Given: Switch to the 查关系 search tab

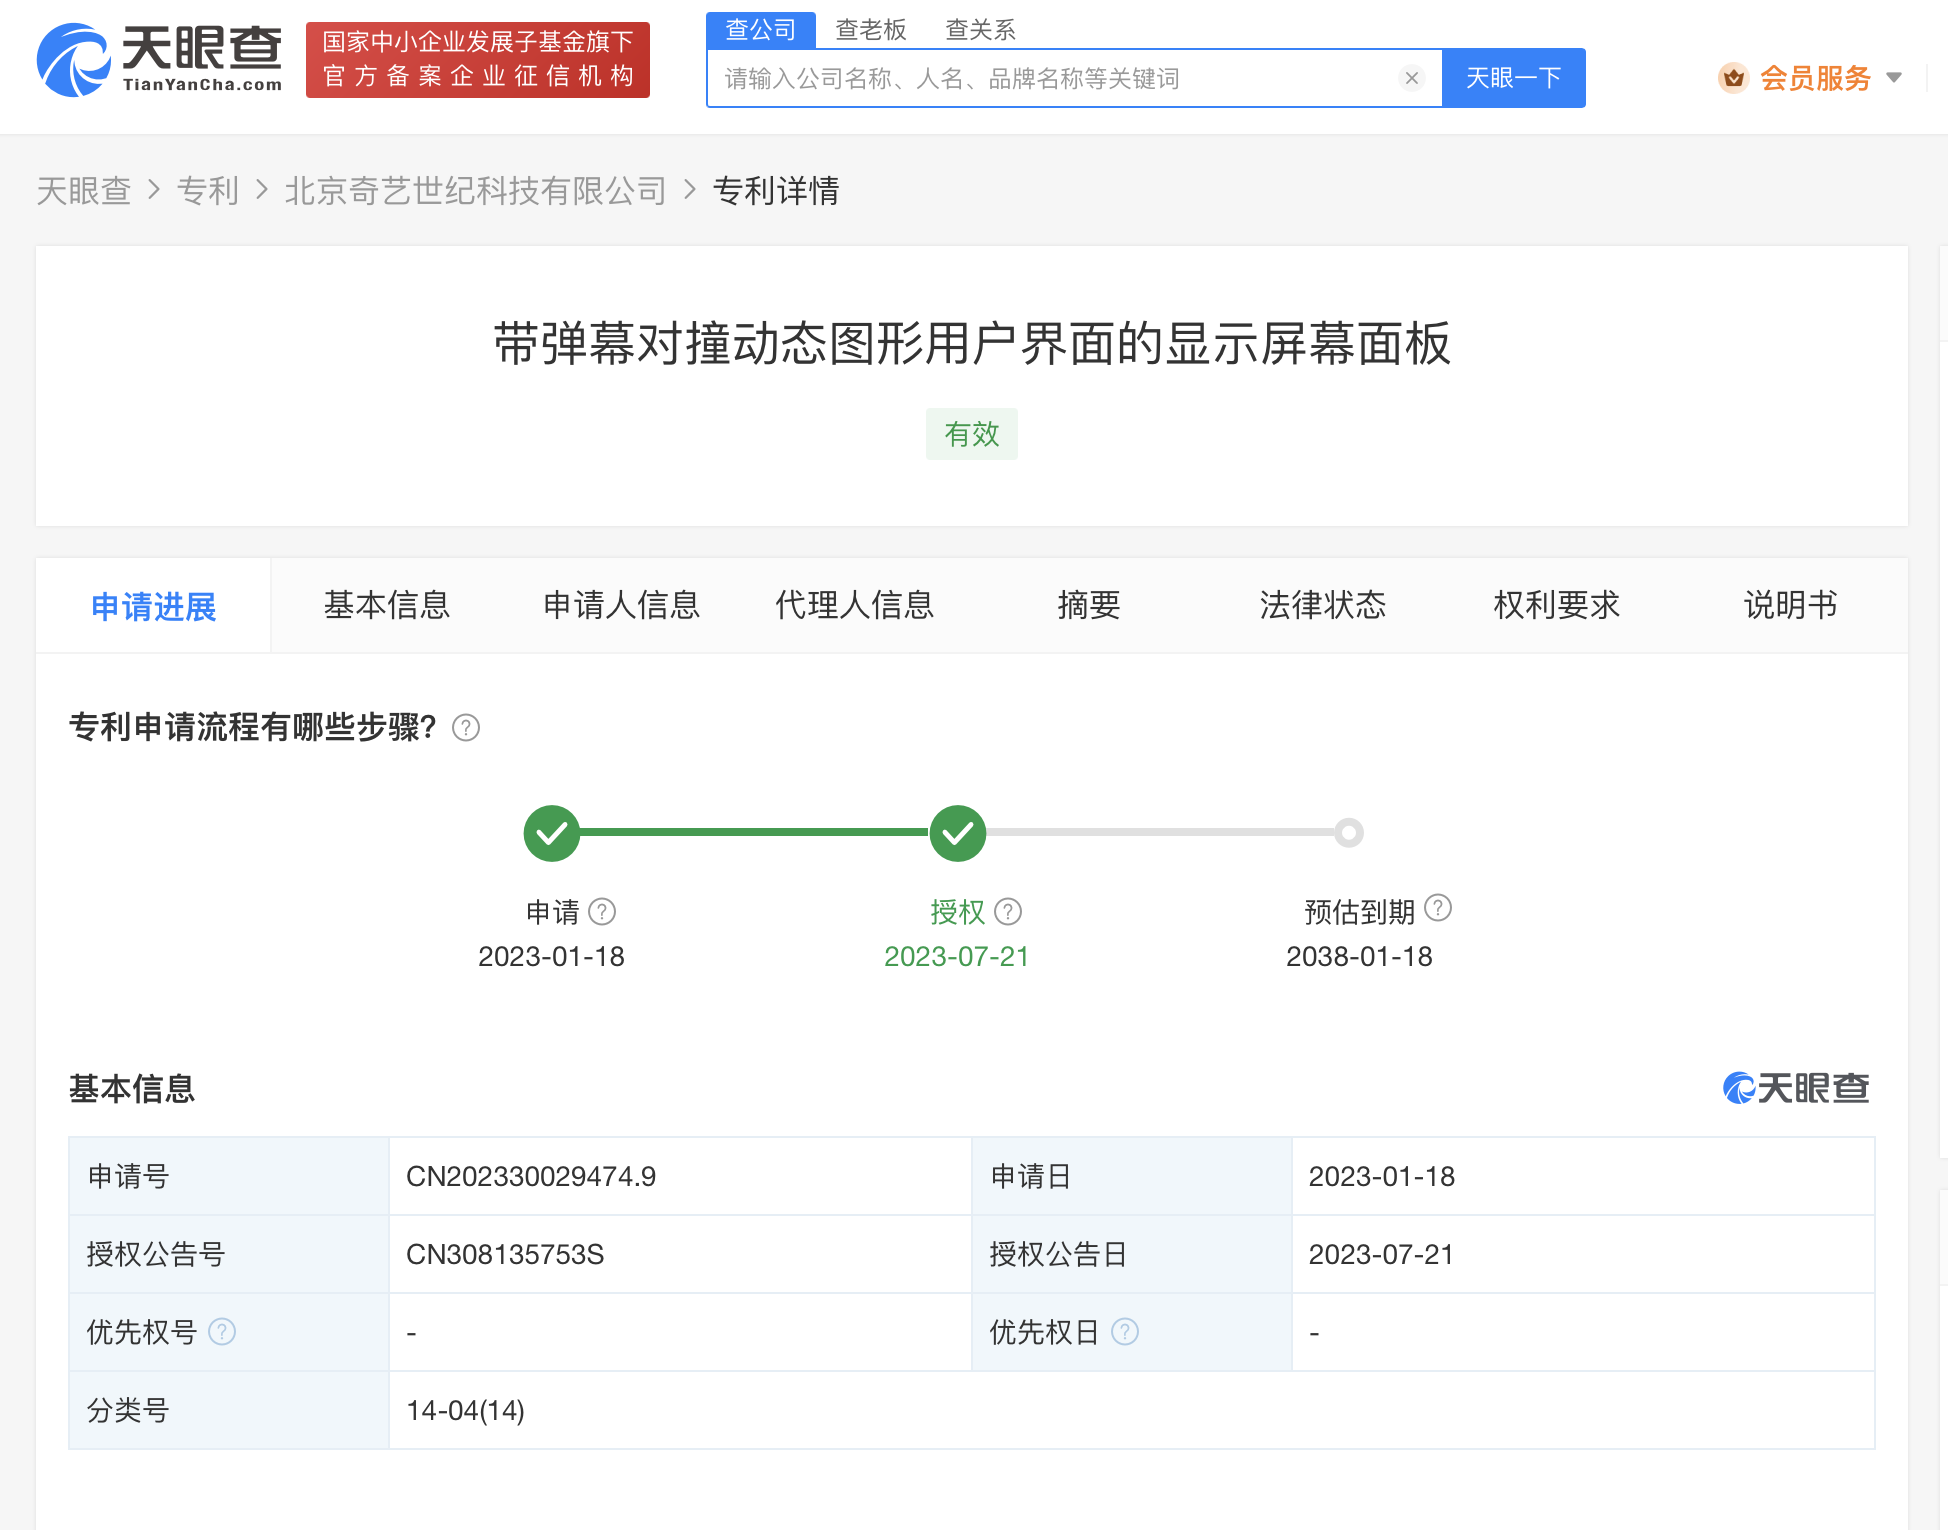Looking at the screenshot, I should (980, 30).
